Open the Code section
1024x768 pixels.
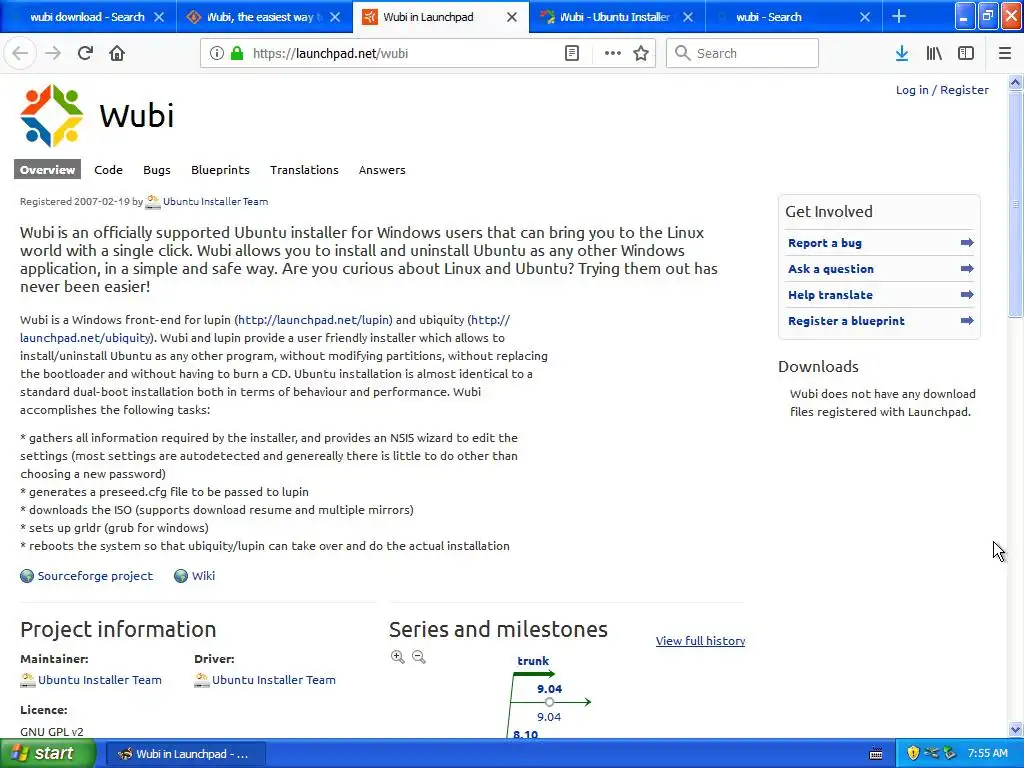[108, 170]
